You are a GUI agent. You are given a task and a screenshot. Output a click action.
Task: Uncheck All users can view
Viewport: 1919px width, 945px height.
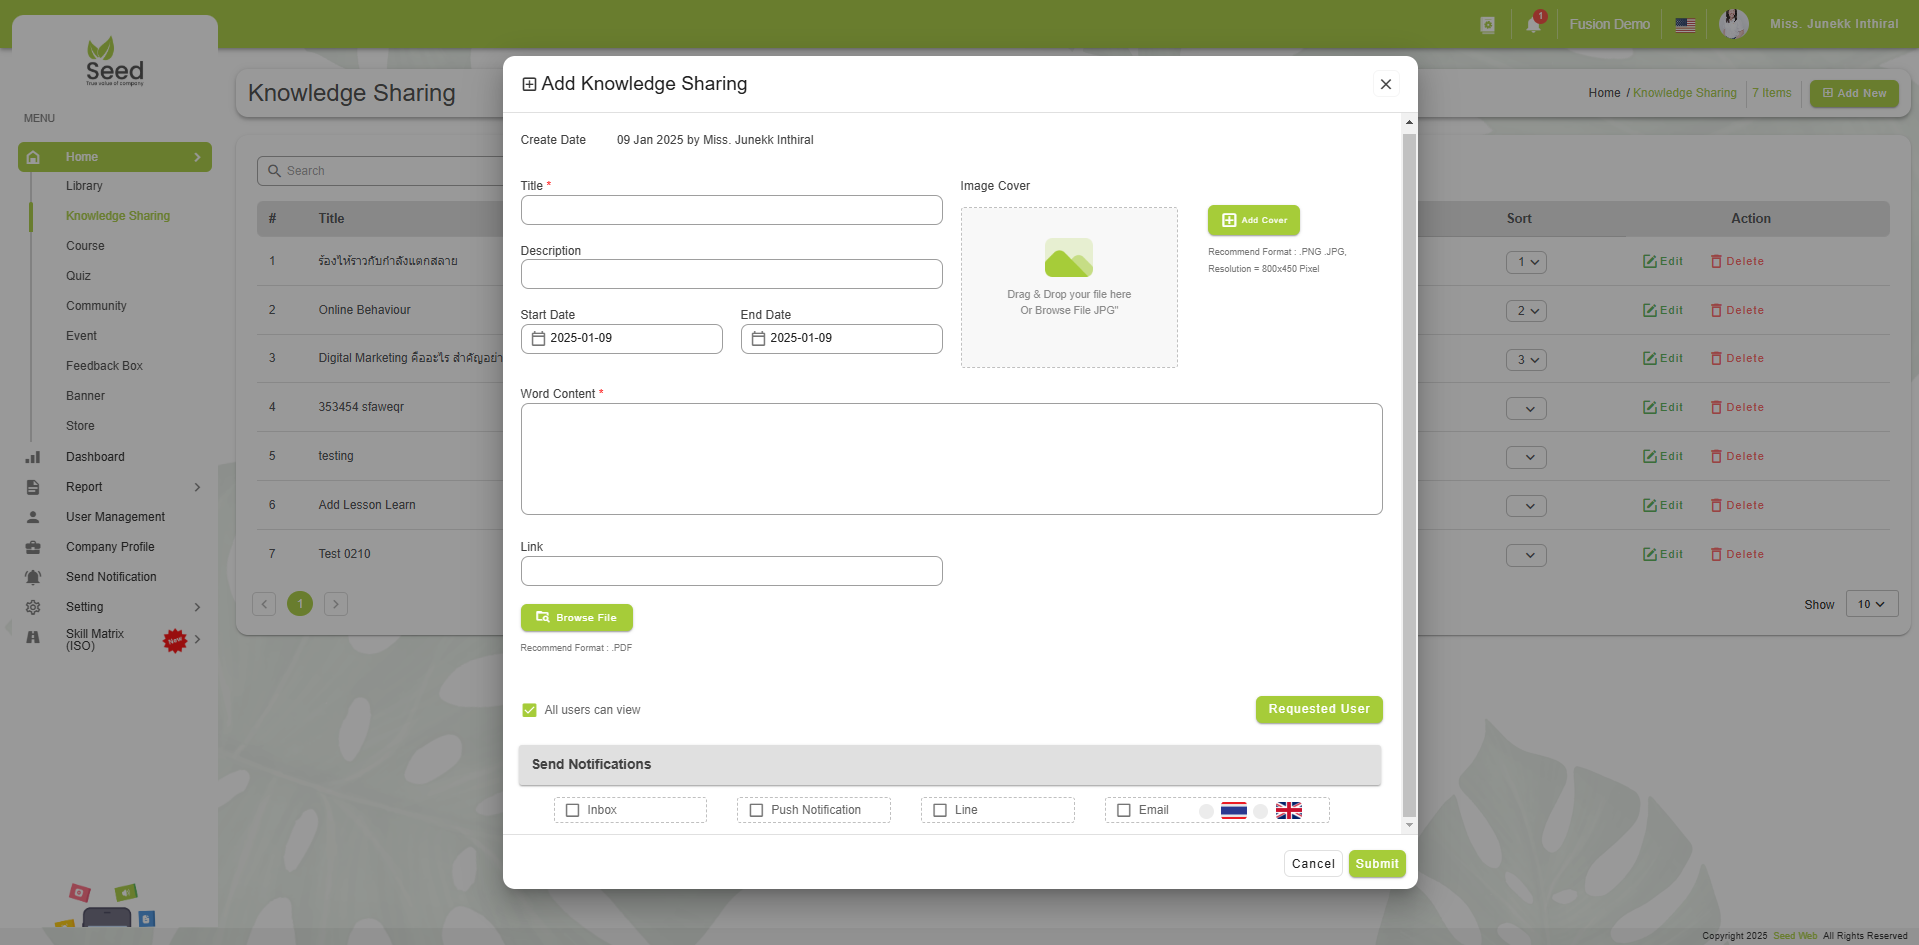pyautogui.click(x=530, y=710)
